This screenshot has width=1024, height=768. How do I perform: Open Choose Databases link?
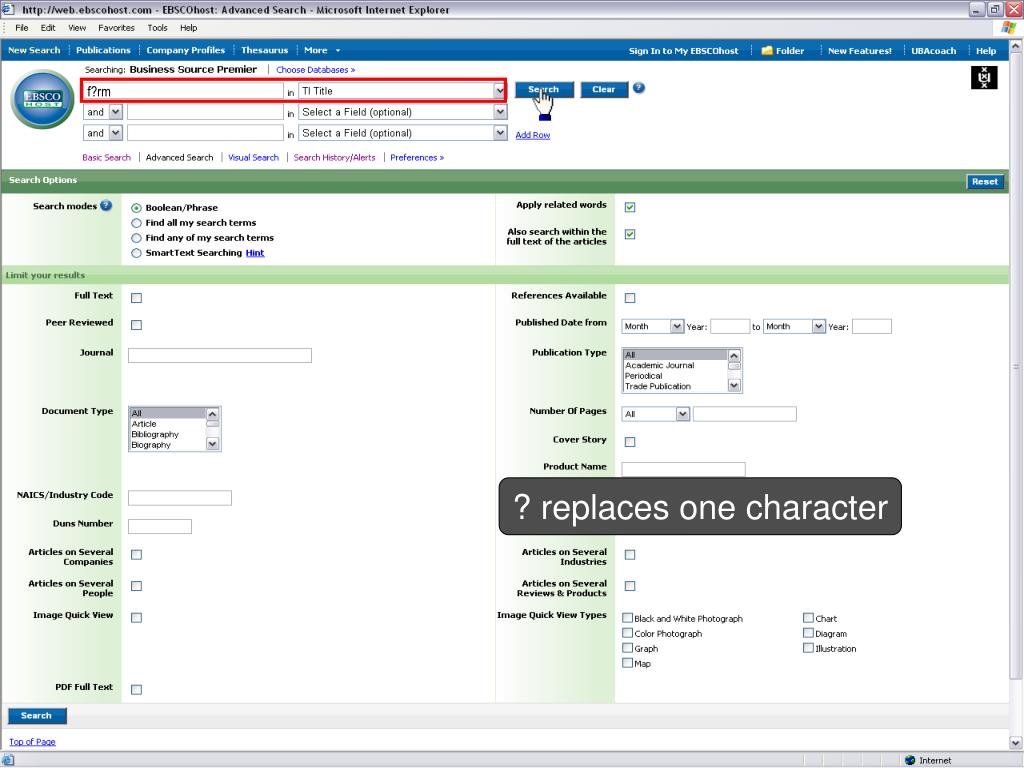(x=315, y=70)
